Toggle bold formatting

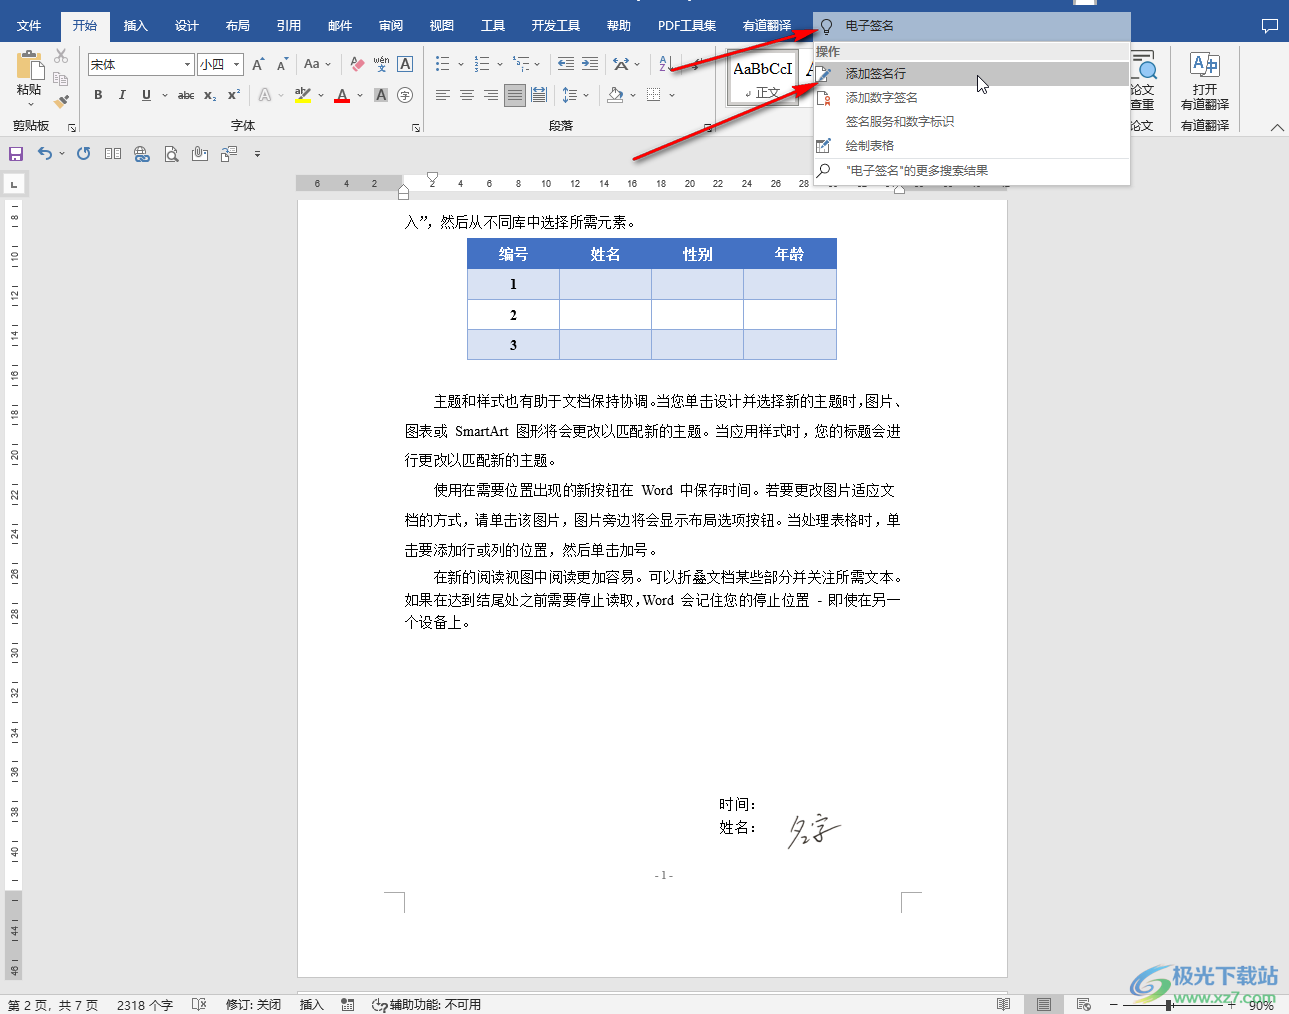coord(98,95)
